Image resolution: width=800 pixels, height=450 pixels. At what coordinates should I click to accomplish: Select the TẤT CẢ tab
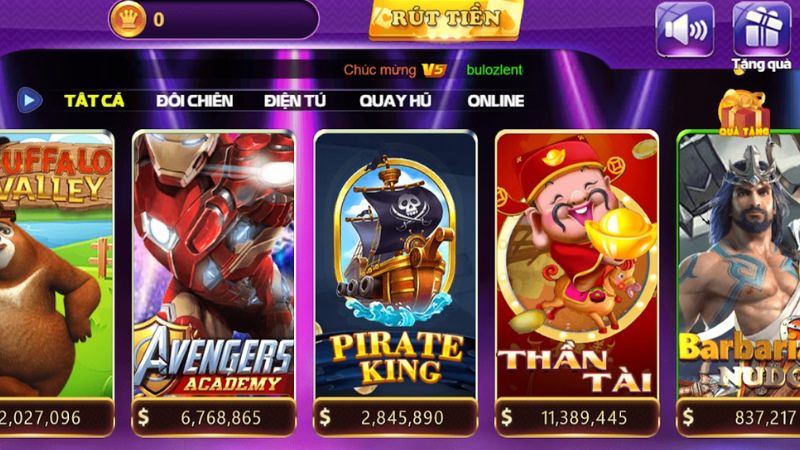click(x=94, y=101)
